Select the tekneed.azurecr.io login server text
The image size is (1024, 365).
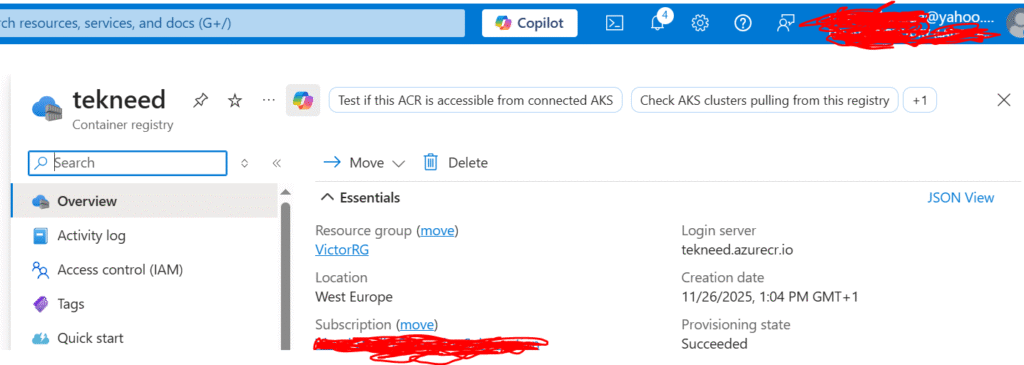737,249
